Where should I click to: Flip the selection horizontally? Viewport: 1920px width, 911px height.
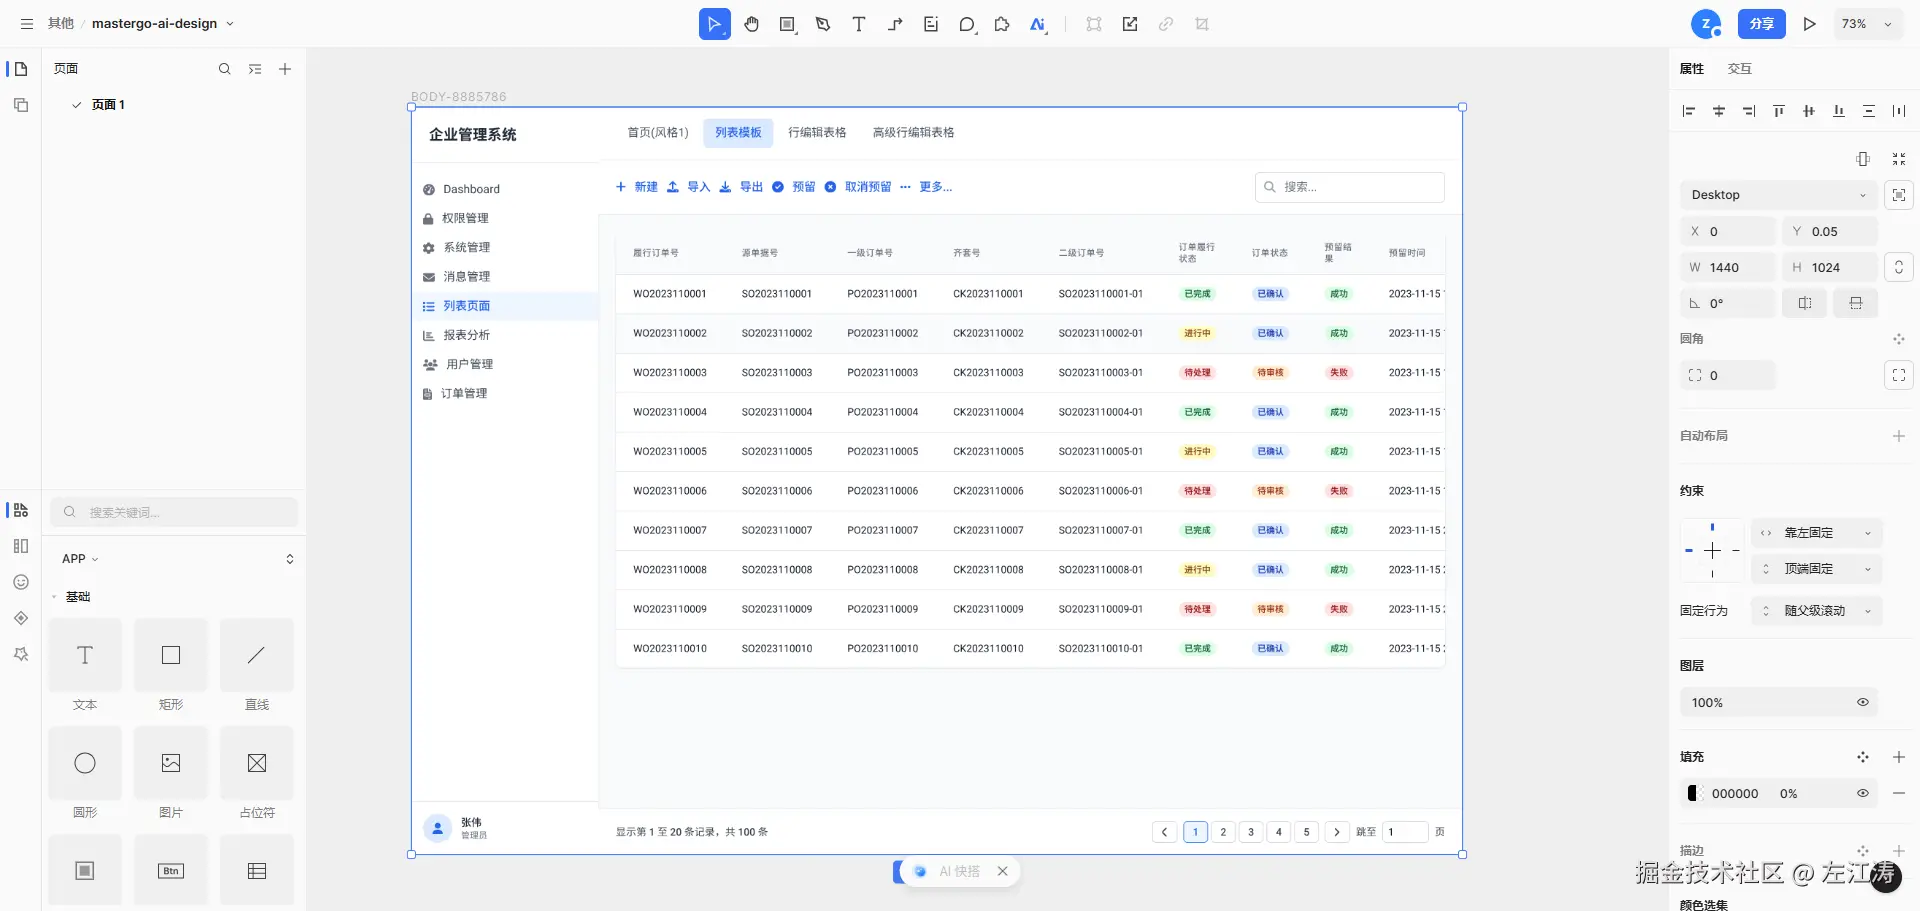click(x=1805, y=303)
